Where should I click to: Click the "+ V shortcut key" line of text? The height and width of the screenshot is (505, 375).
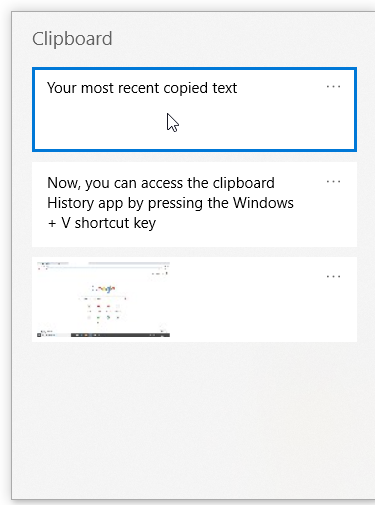(x=102, y=223)
